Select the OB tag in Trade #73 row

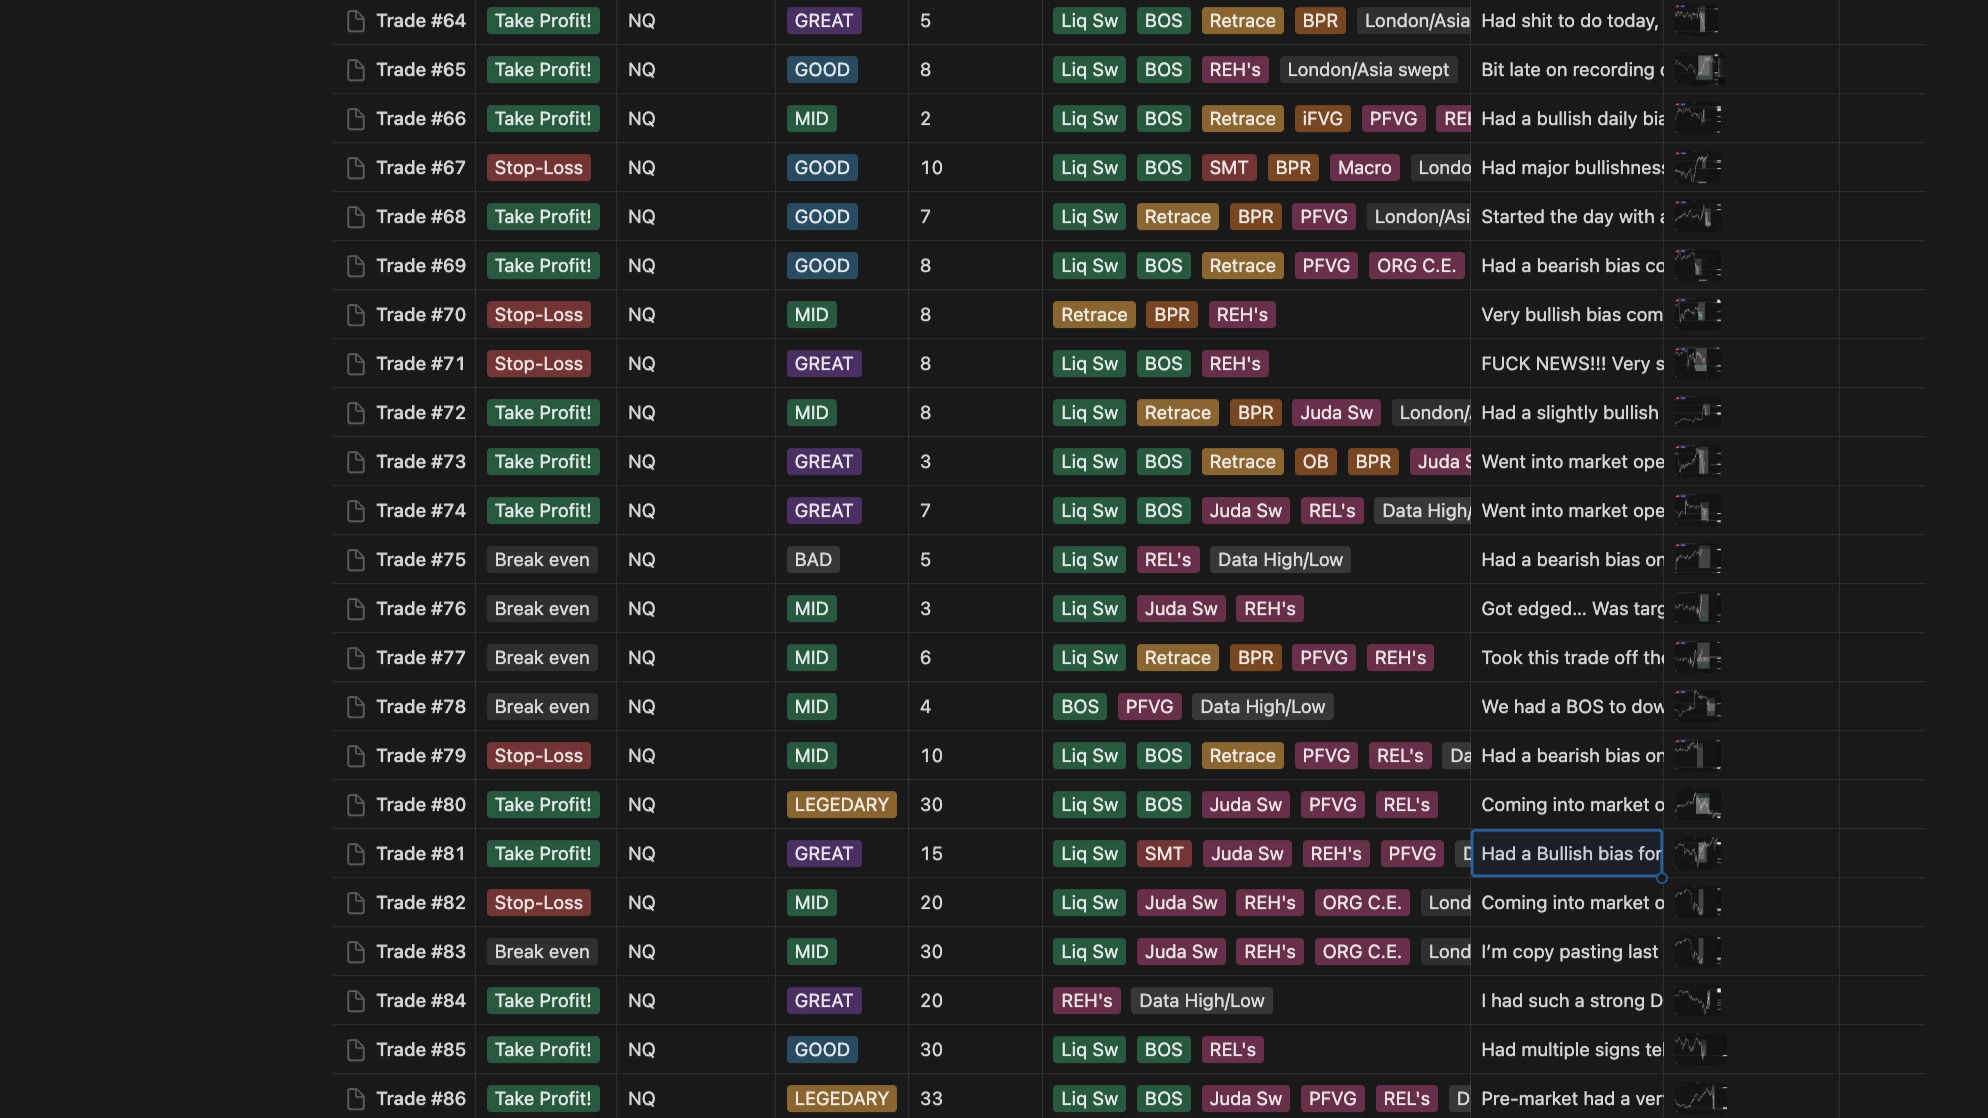coord(1315,462)
